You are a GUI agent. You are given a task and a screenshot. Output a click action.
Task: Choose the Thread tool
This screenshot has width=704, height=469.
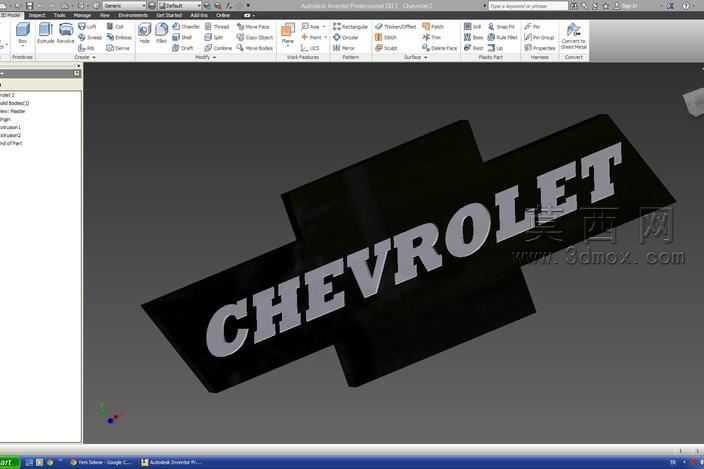coord(217,26)
